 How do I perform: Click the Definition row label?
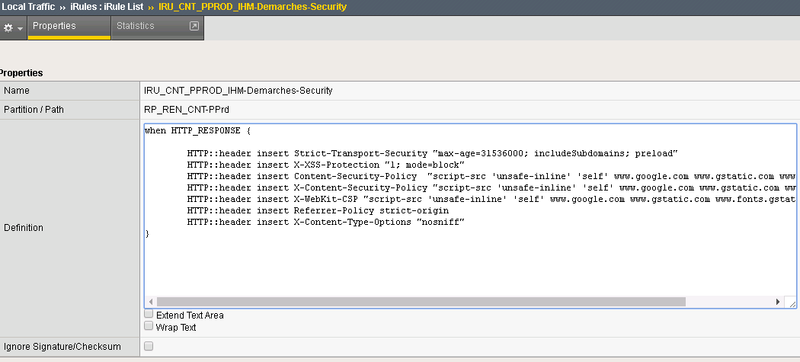tap(23, 228)
